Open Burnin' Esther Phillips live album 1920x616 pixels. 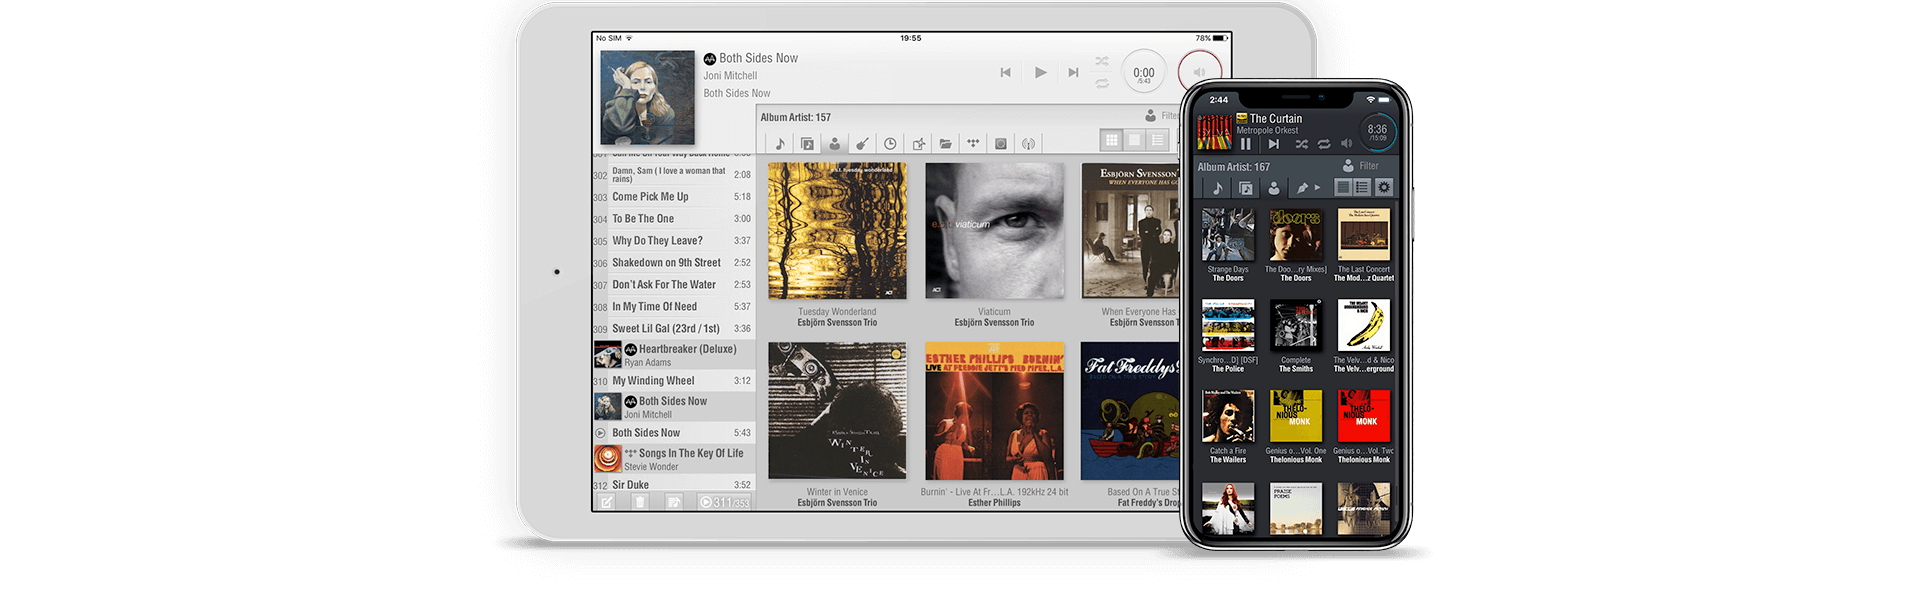994,411
